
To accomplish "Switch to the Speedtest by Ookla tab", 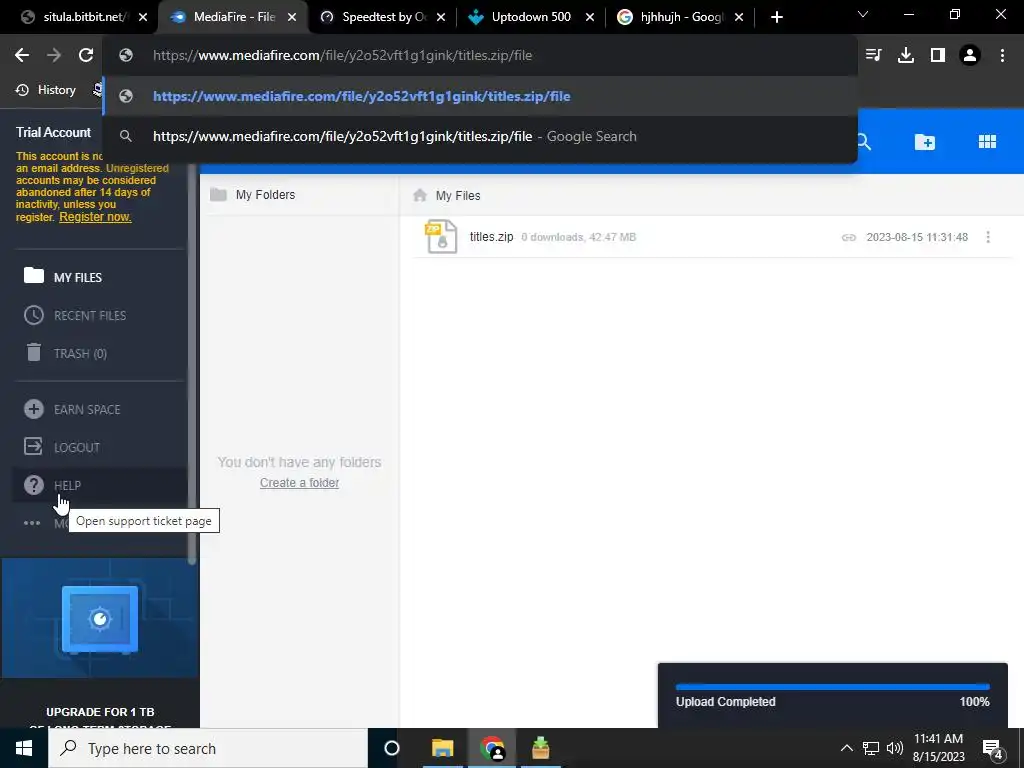I will 383,17.
